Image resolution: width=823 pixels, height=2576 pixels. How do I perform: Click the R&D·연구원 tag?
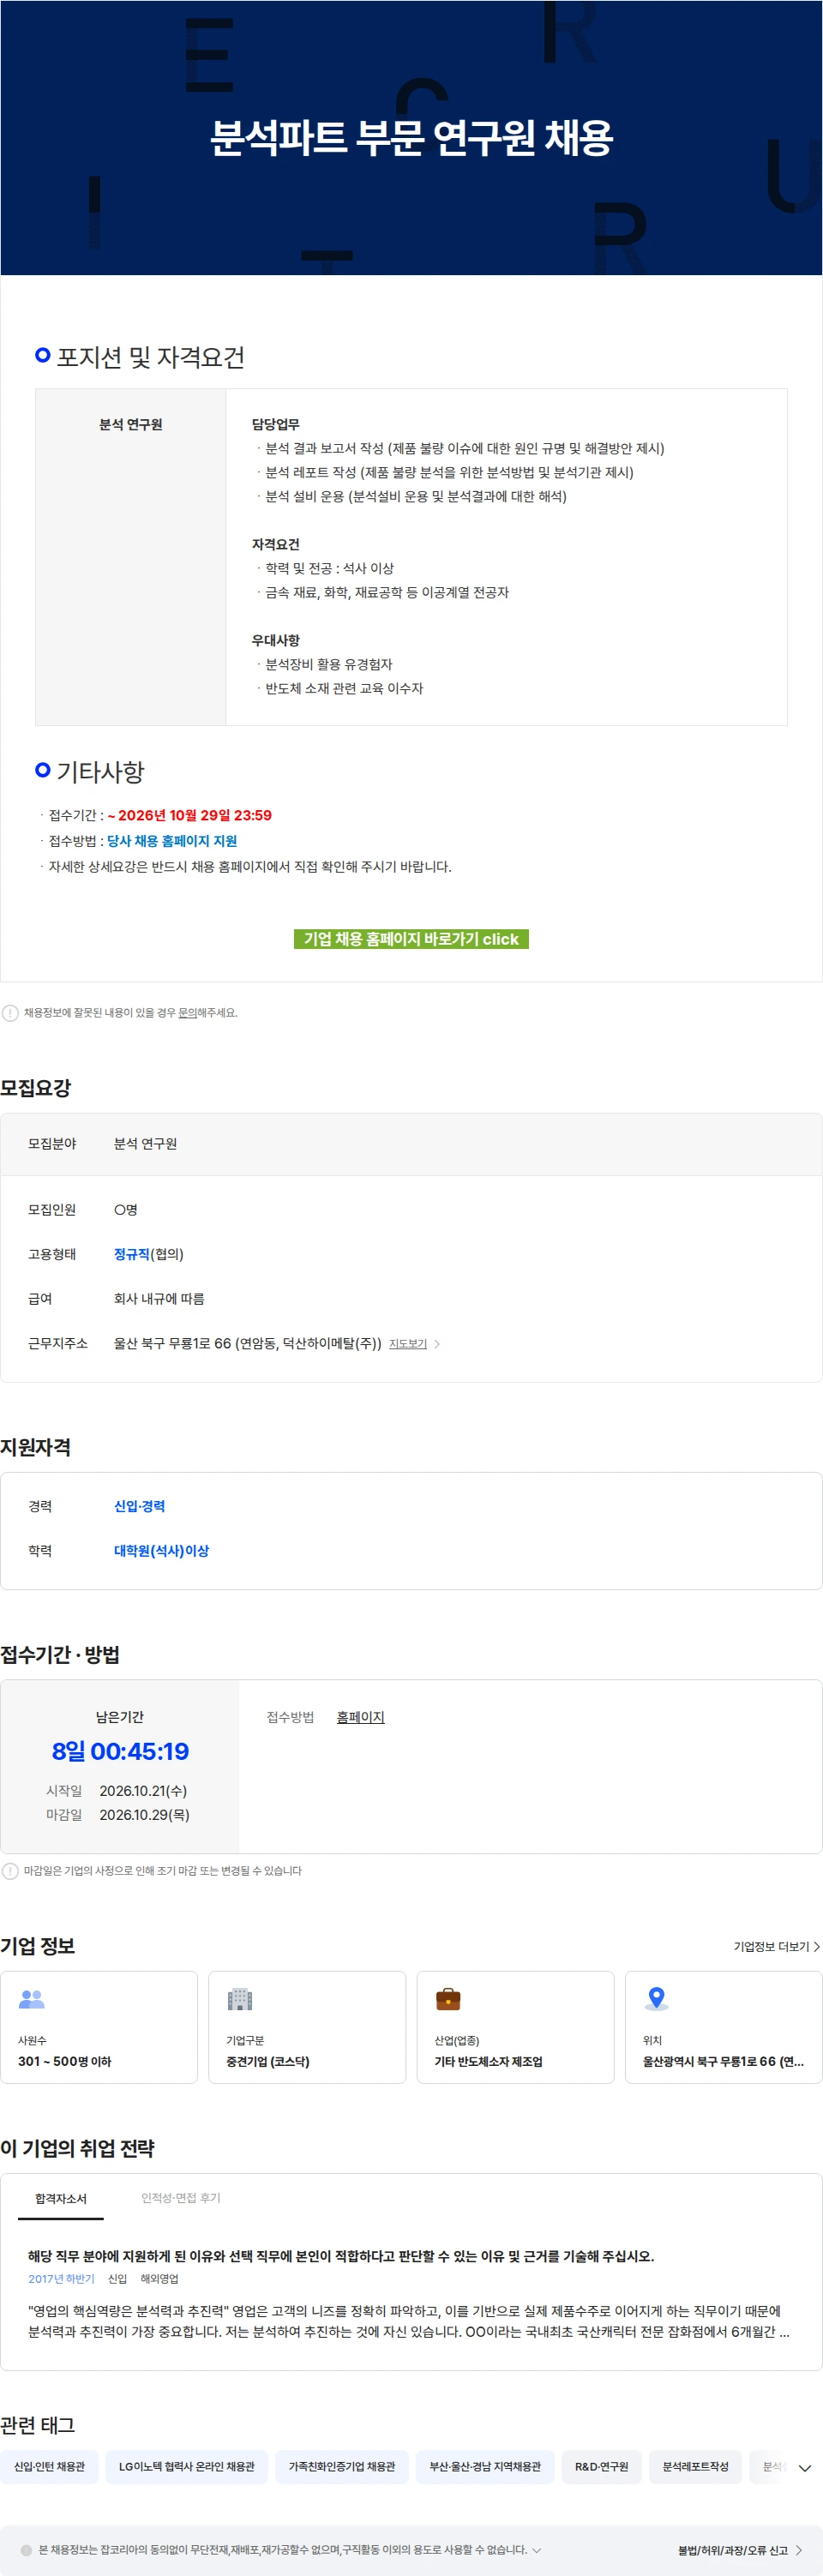coord(601,2467)
